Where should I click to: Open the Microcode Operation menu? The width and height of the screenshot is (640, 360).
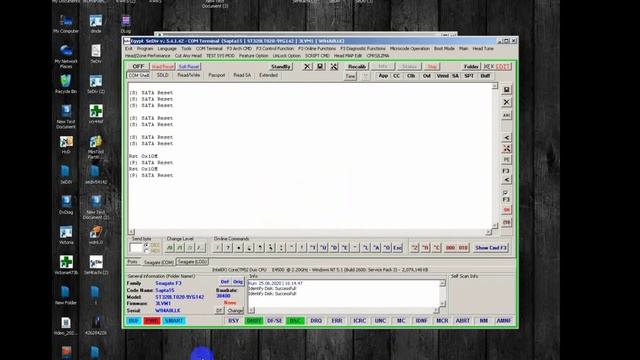tap(409, 49)
